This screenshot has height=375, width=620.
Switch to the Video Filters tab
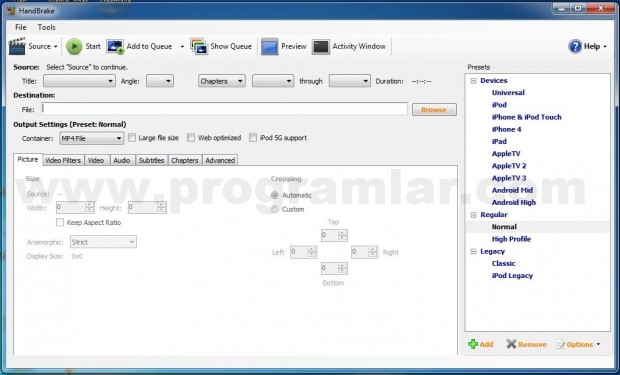pyautogui.click(x=63, y=160)
